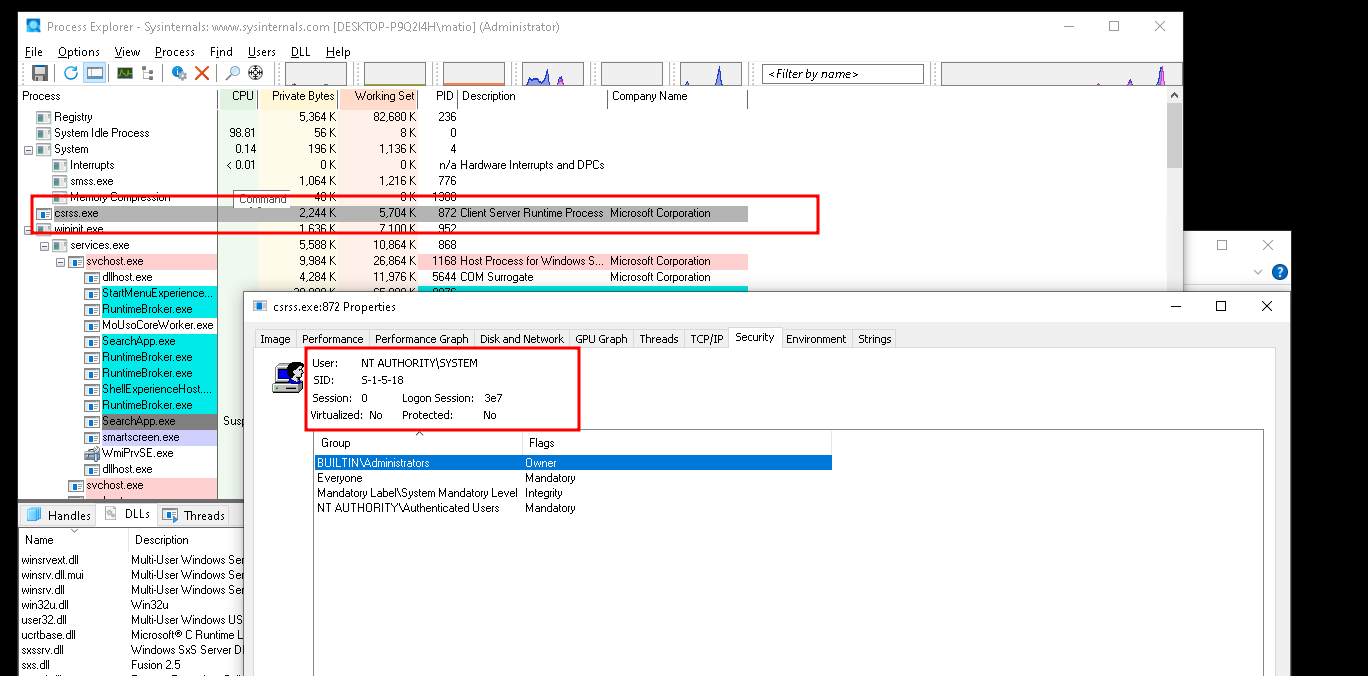The width and height of the screenshot is (1368, 676).
Task: Select the BUILTIN\Administrators group row
Action: (x=573, y=463)
